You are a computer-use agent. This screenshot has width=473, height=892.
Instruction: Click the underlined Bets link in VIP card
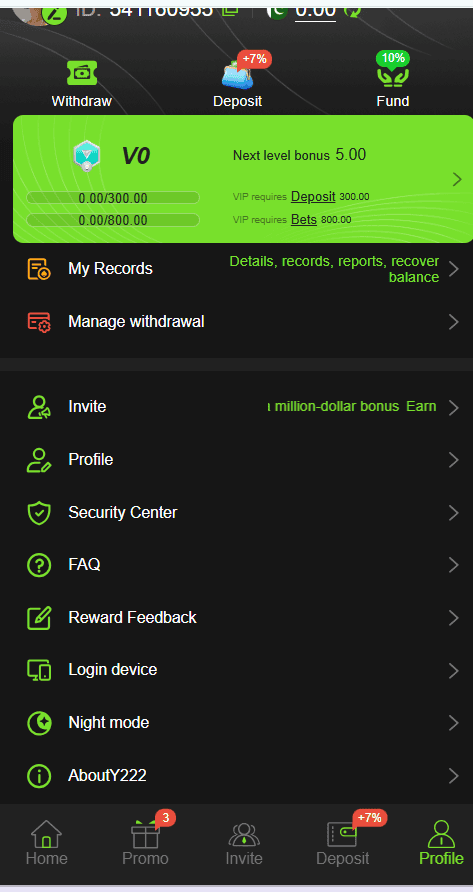[x=304, y=219]
